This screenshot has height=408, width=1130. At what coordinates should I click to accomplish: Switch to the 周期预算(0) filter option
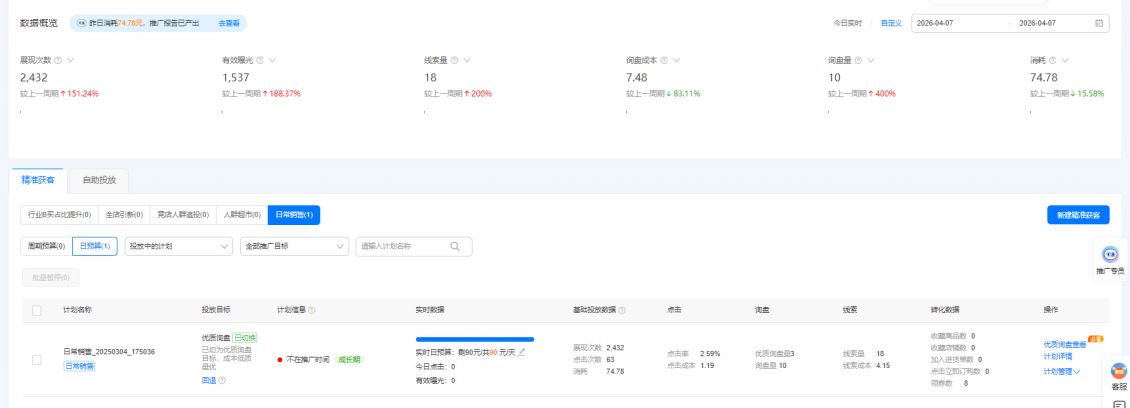48,245
